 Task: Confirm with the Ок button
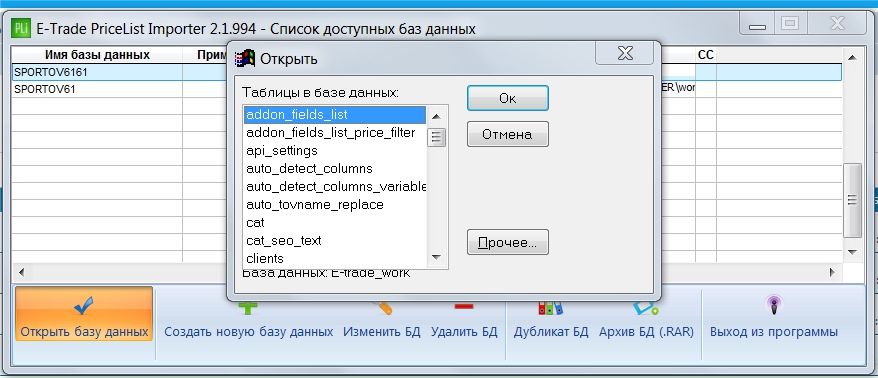click(507, 99)
